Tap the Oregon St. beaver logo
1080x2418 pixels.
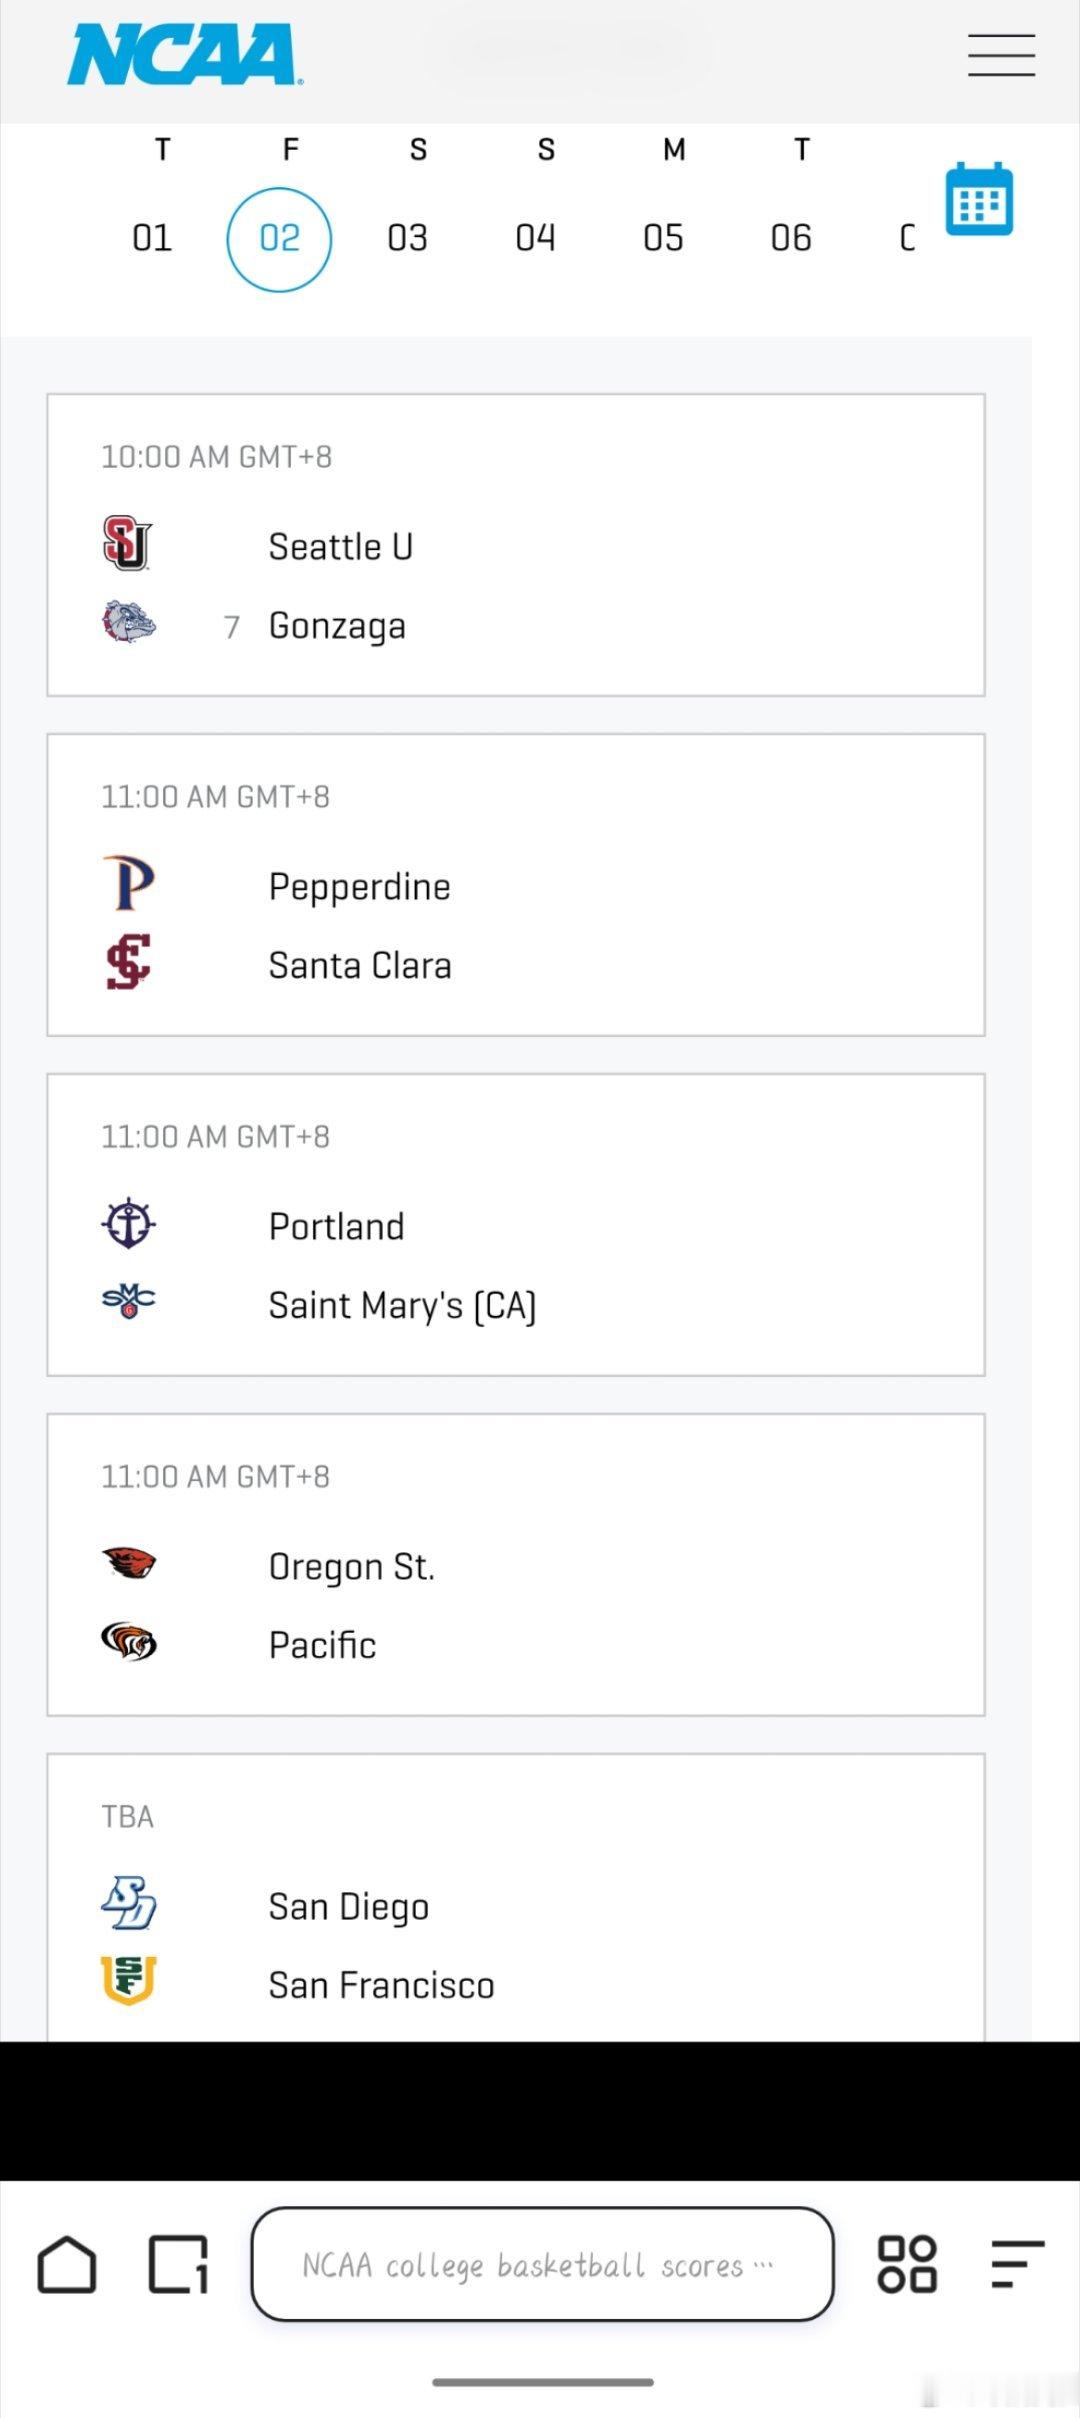pyautogui.click(x=129, y=1562)
